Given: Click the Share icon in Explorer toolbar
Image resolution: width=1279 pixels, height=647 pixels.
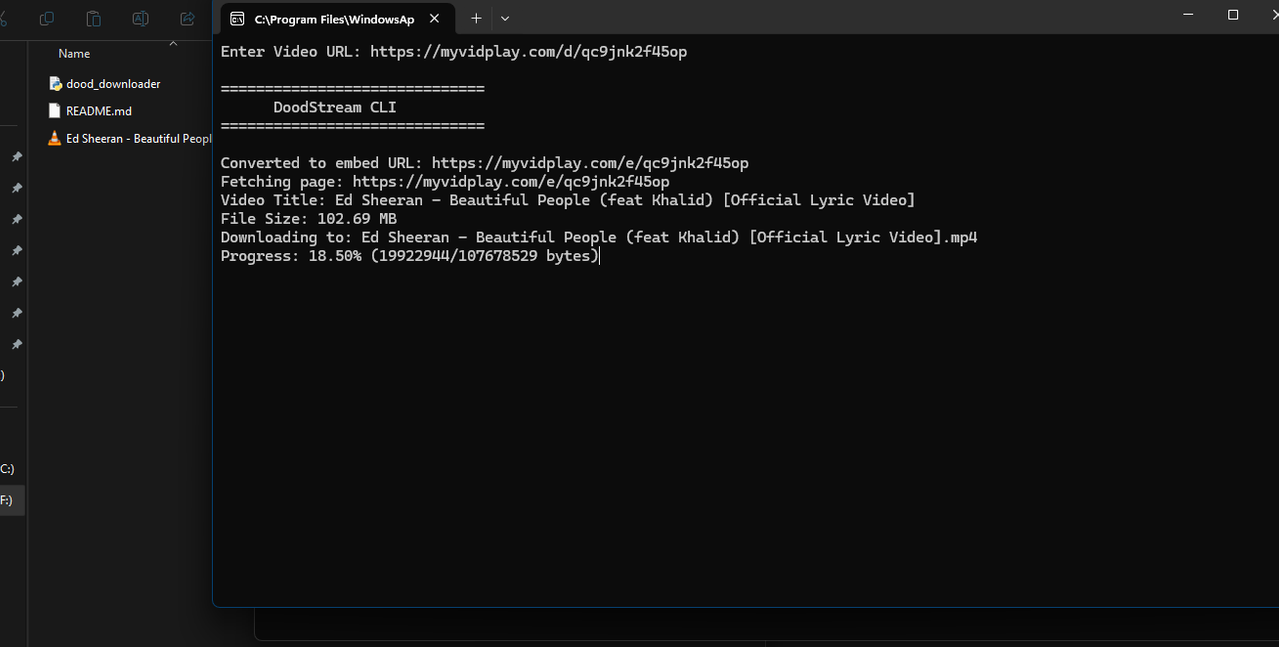Looking at the screenshot, I should tap(187, 19).
